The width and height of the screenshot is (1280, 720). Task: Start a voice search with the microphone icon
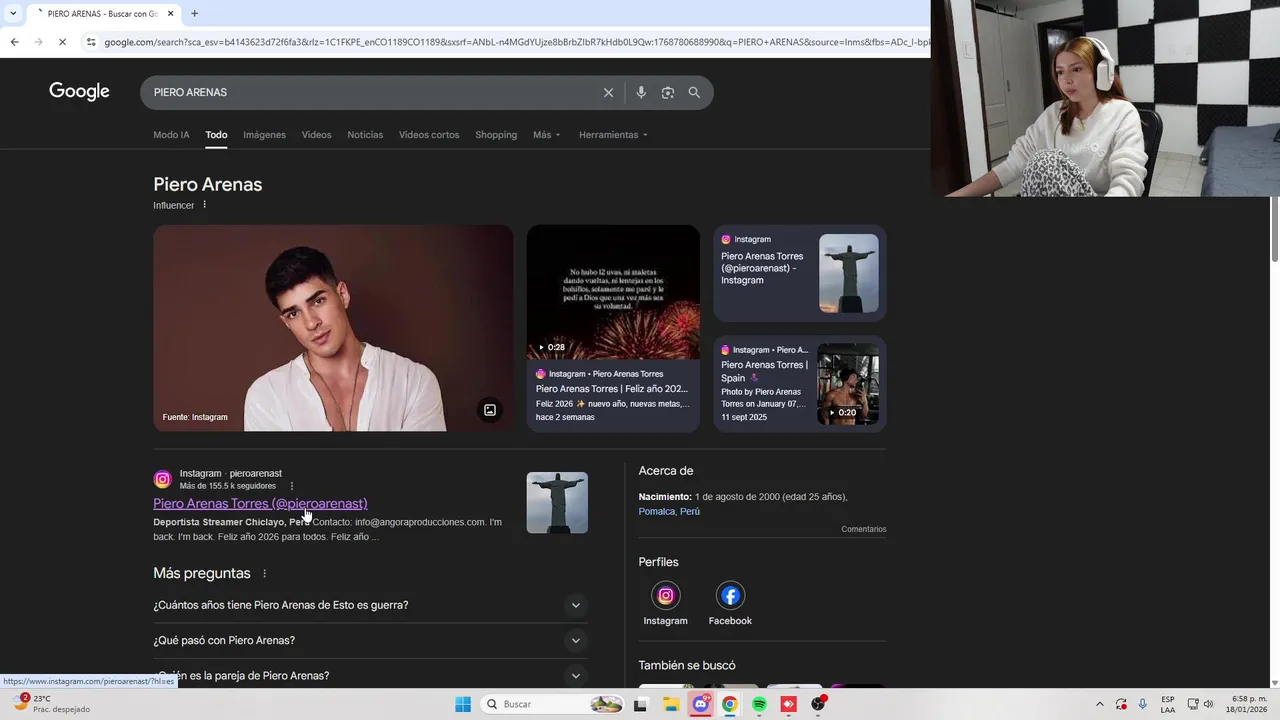click(x=641, y=92)
